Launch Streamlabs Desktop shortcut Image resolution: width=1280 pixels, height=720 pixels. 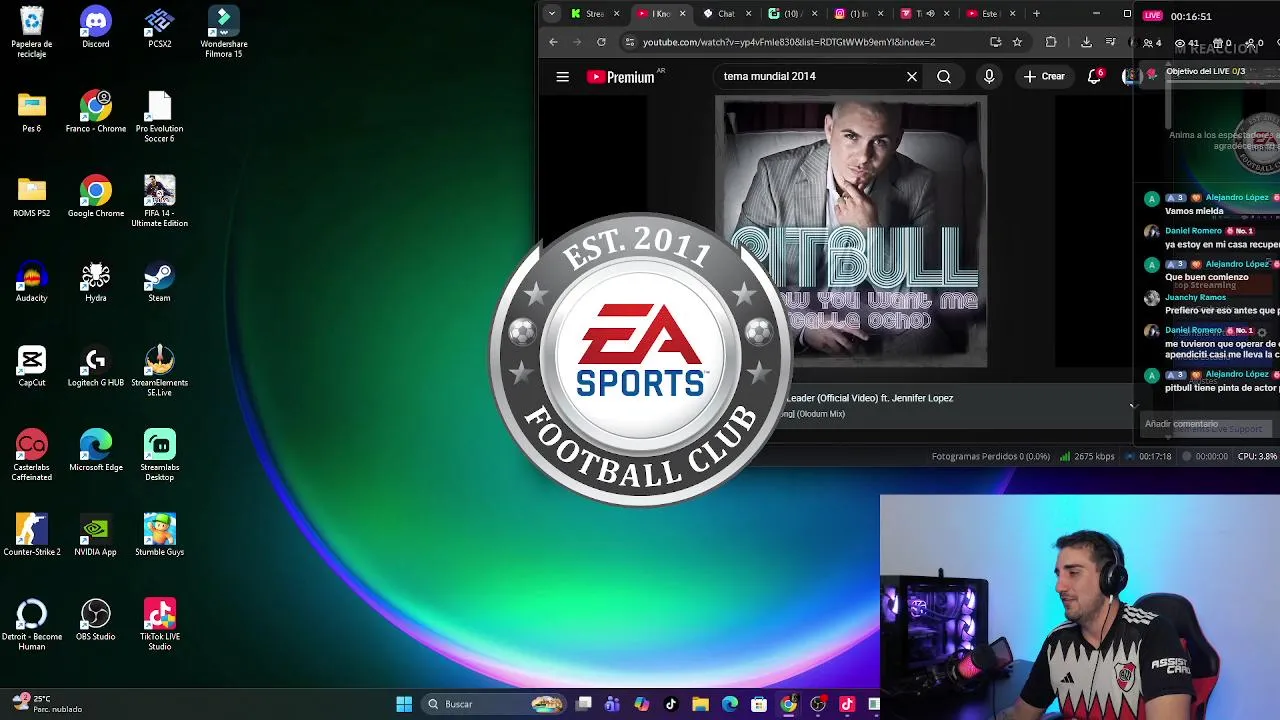(159, 456)
